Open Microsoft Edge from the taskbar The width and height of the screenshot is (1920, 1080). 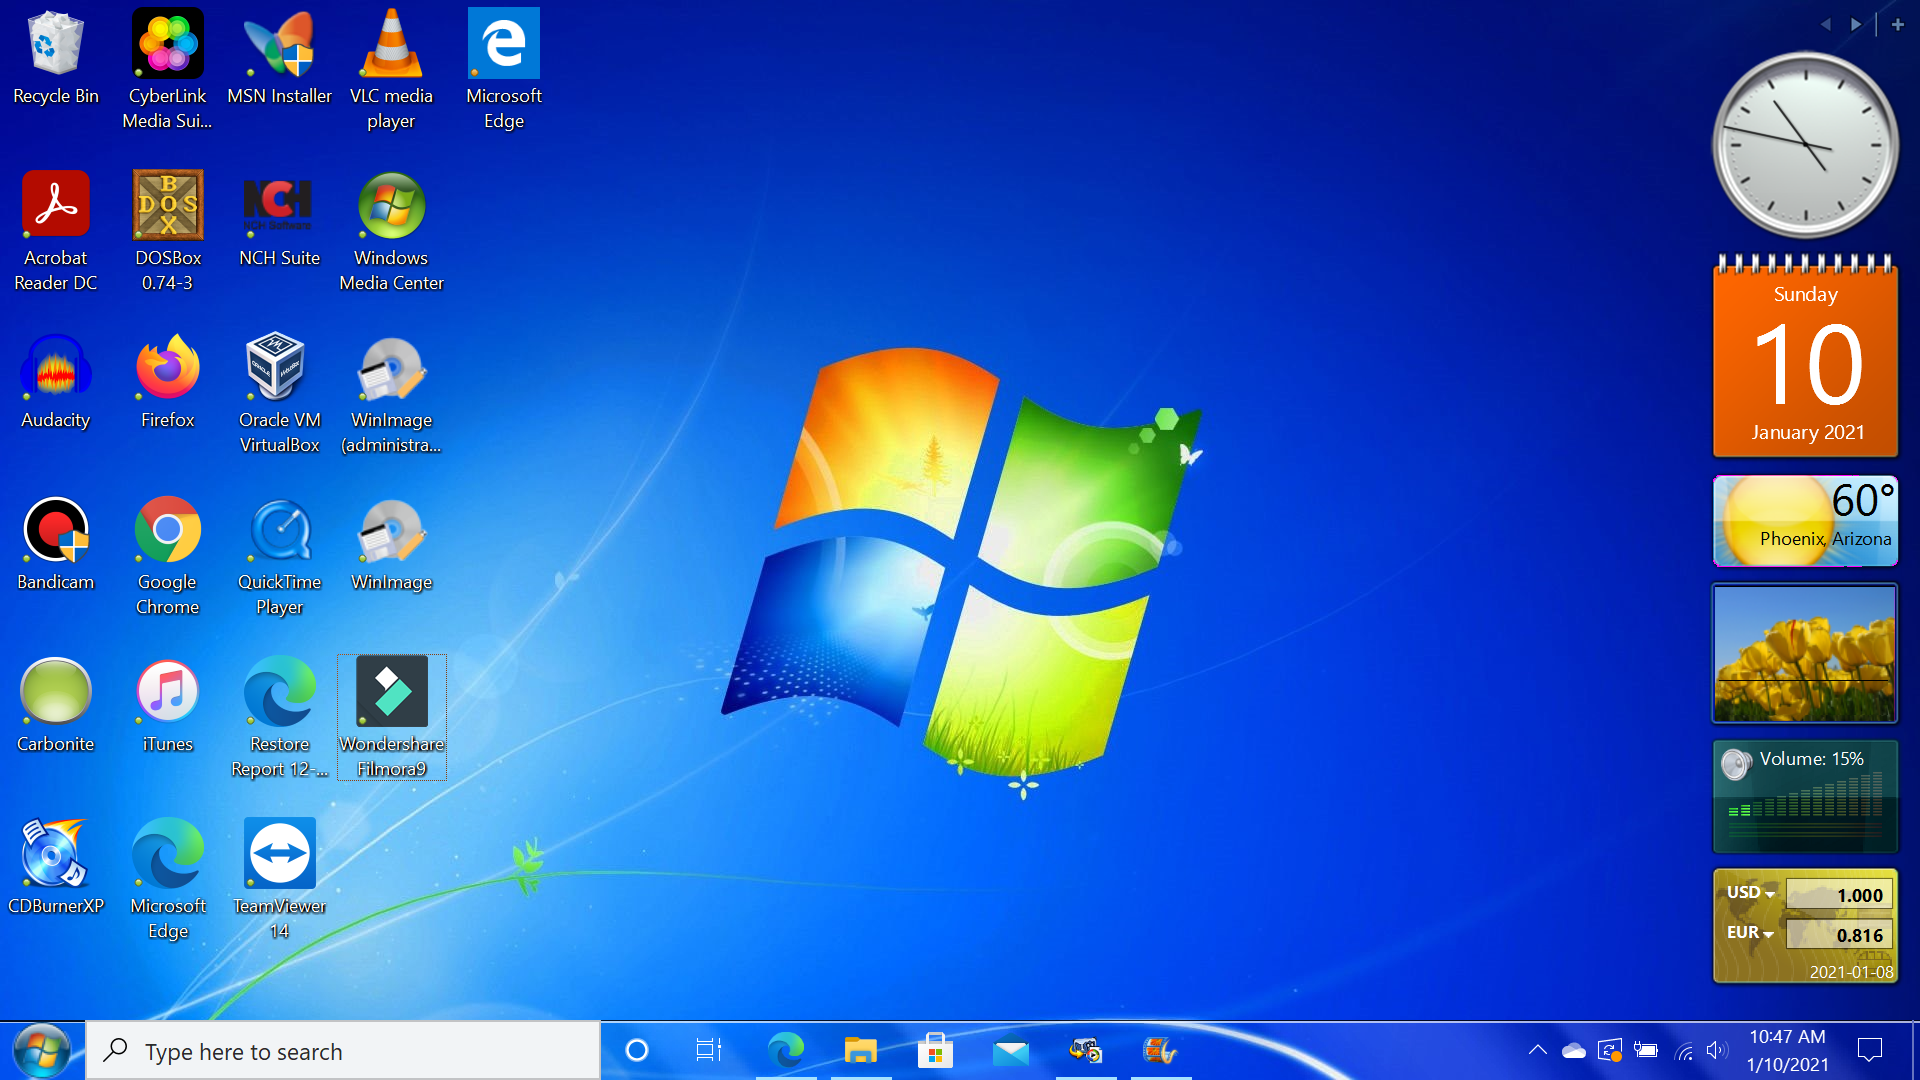click(x=786, y=1051)
